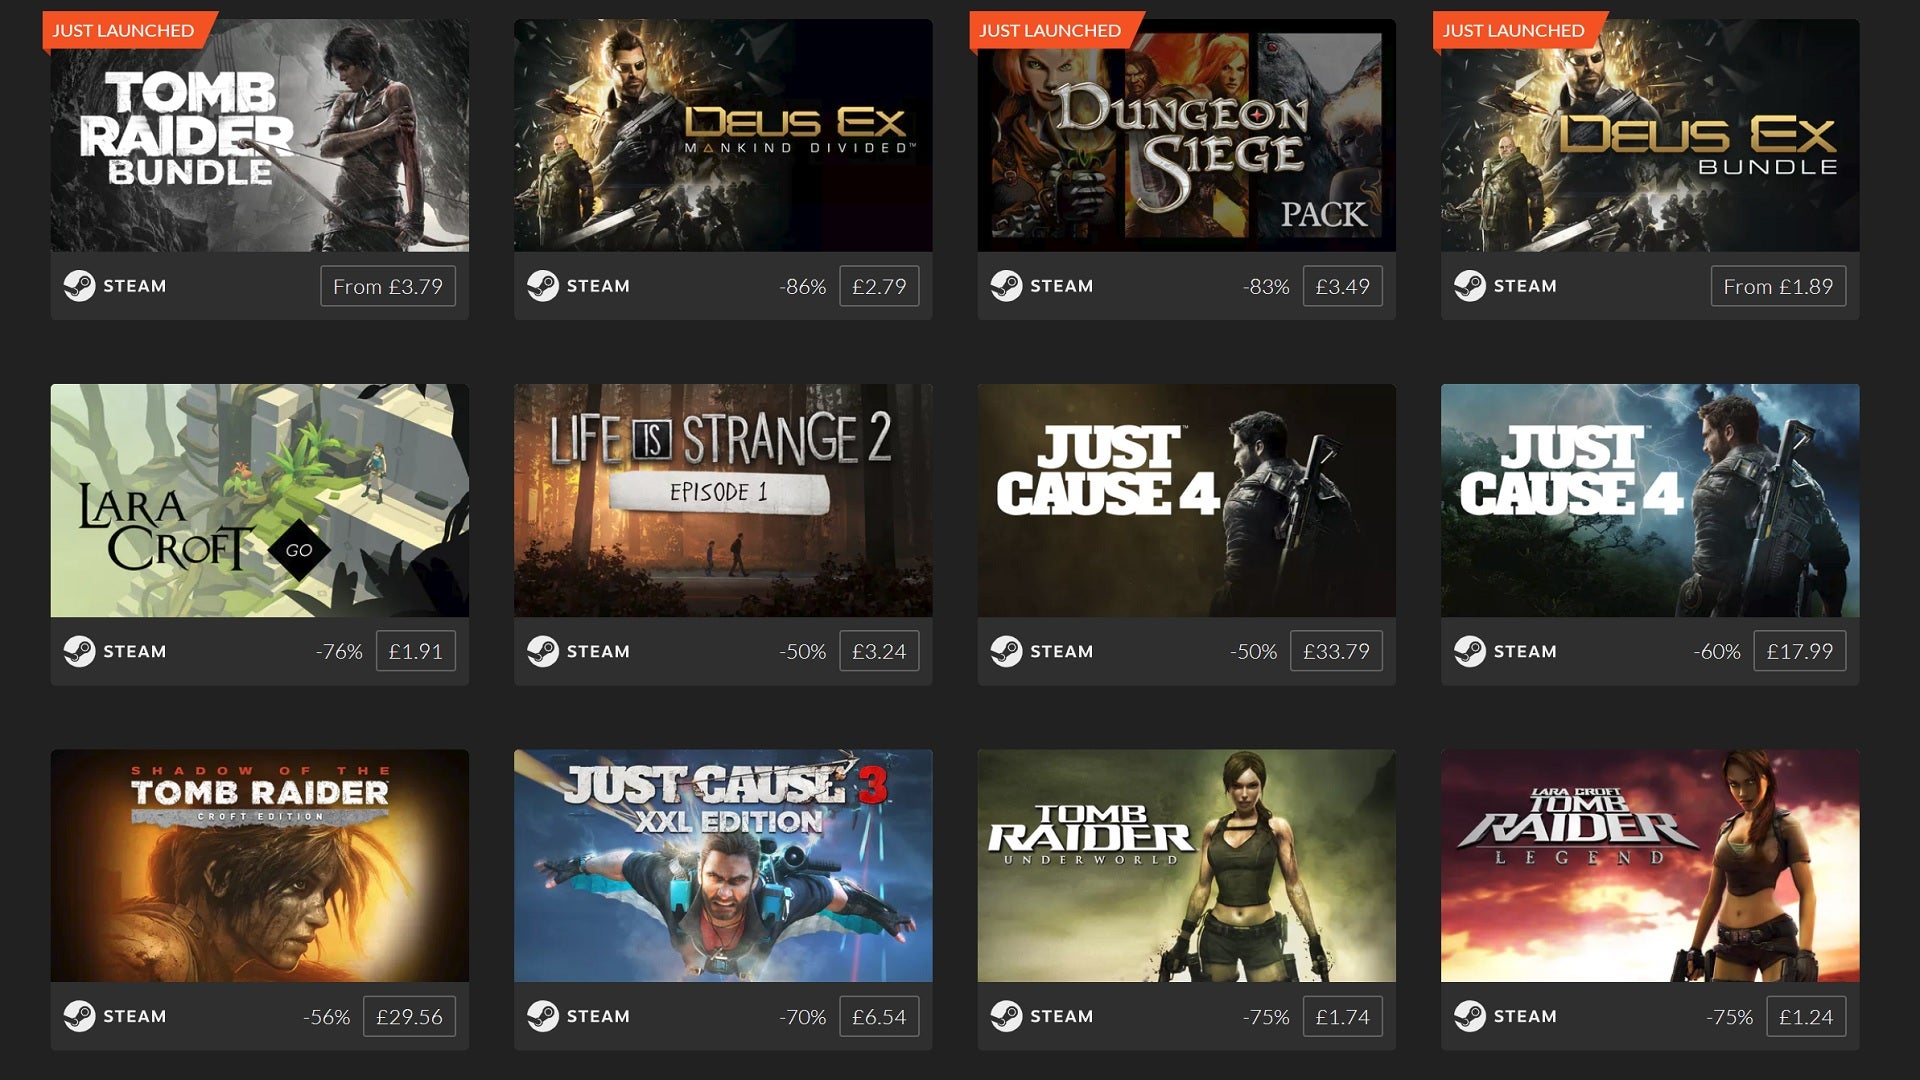Click the Steam icon under Tomb Raider Bundle
Viewport: 1920px width, 1080px height.
tap(79, 286)
